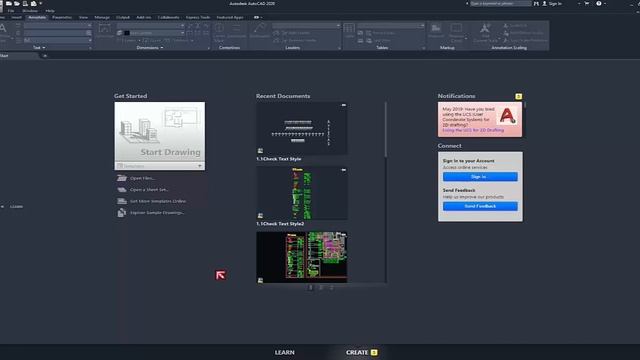Click Explore Sample Drawings link
Image resolution: width=640 pixels, height=360 pixels.
coord(157,212)
